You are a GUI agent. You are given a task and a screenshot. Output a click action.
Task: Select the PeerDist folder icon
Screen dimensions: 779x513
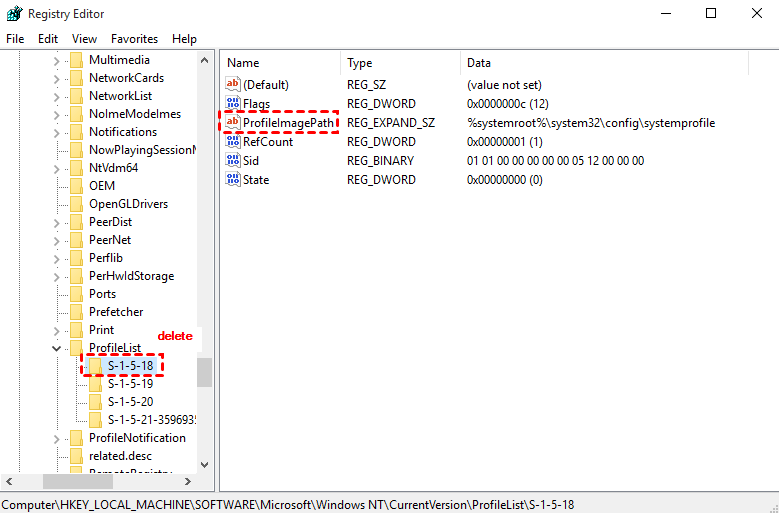pos(77,222)
